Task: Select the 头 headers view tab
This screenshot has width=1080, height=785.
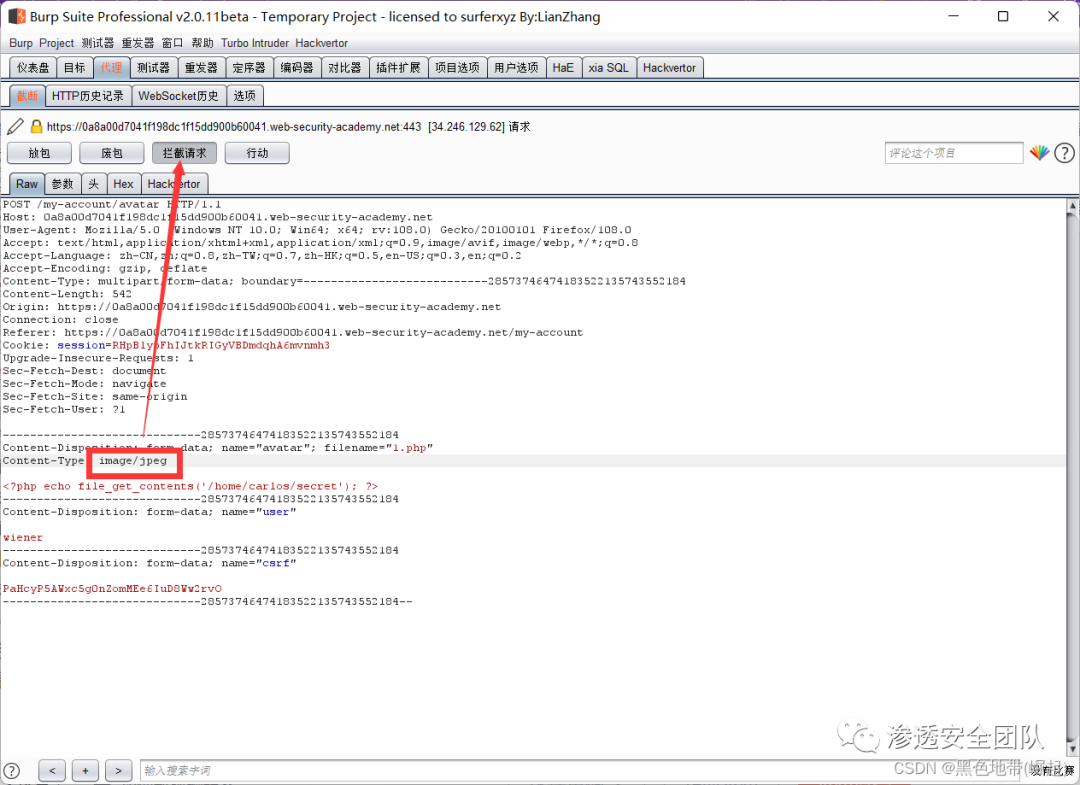Action: [94, 184]
